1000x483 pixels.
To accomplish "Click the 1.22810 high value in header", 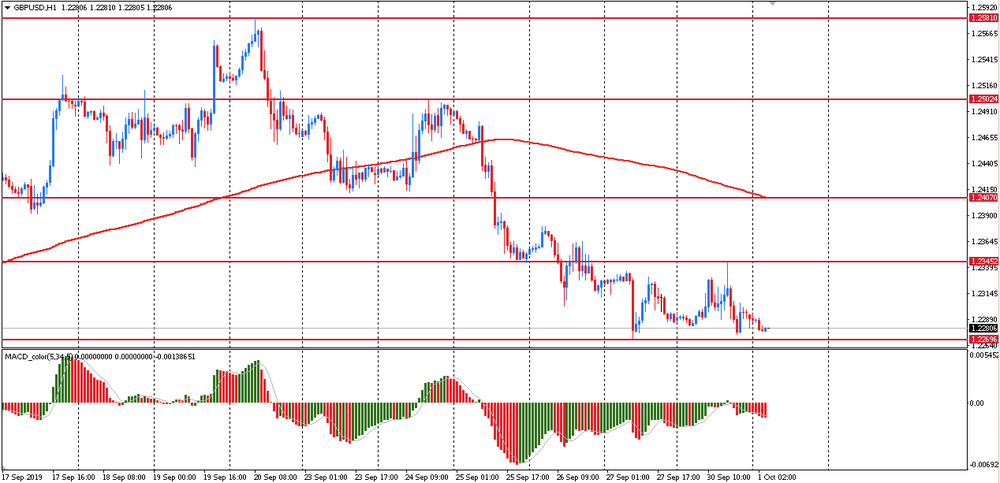I will click(102, 8).
